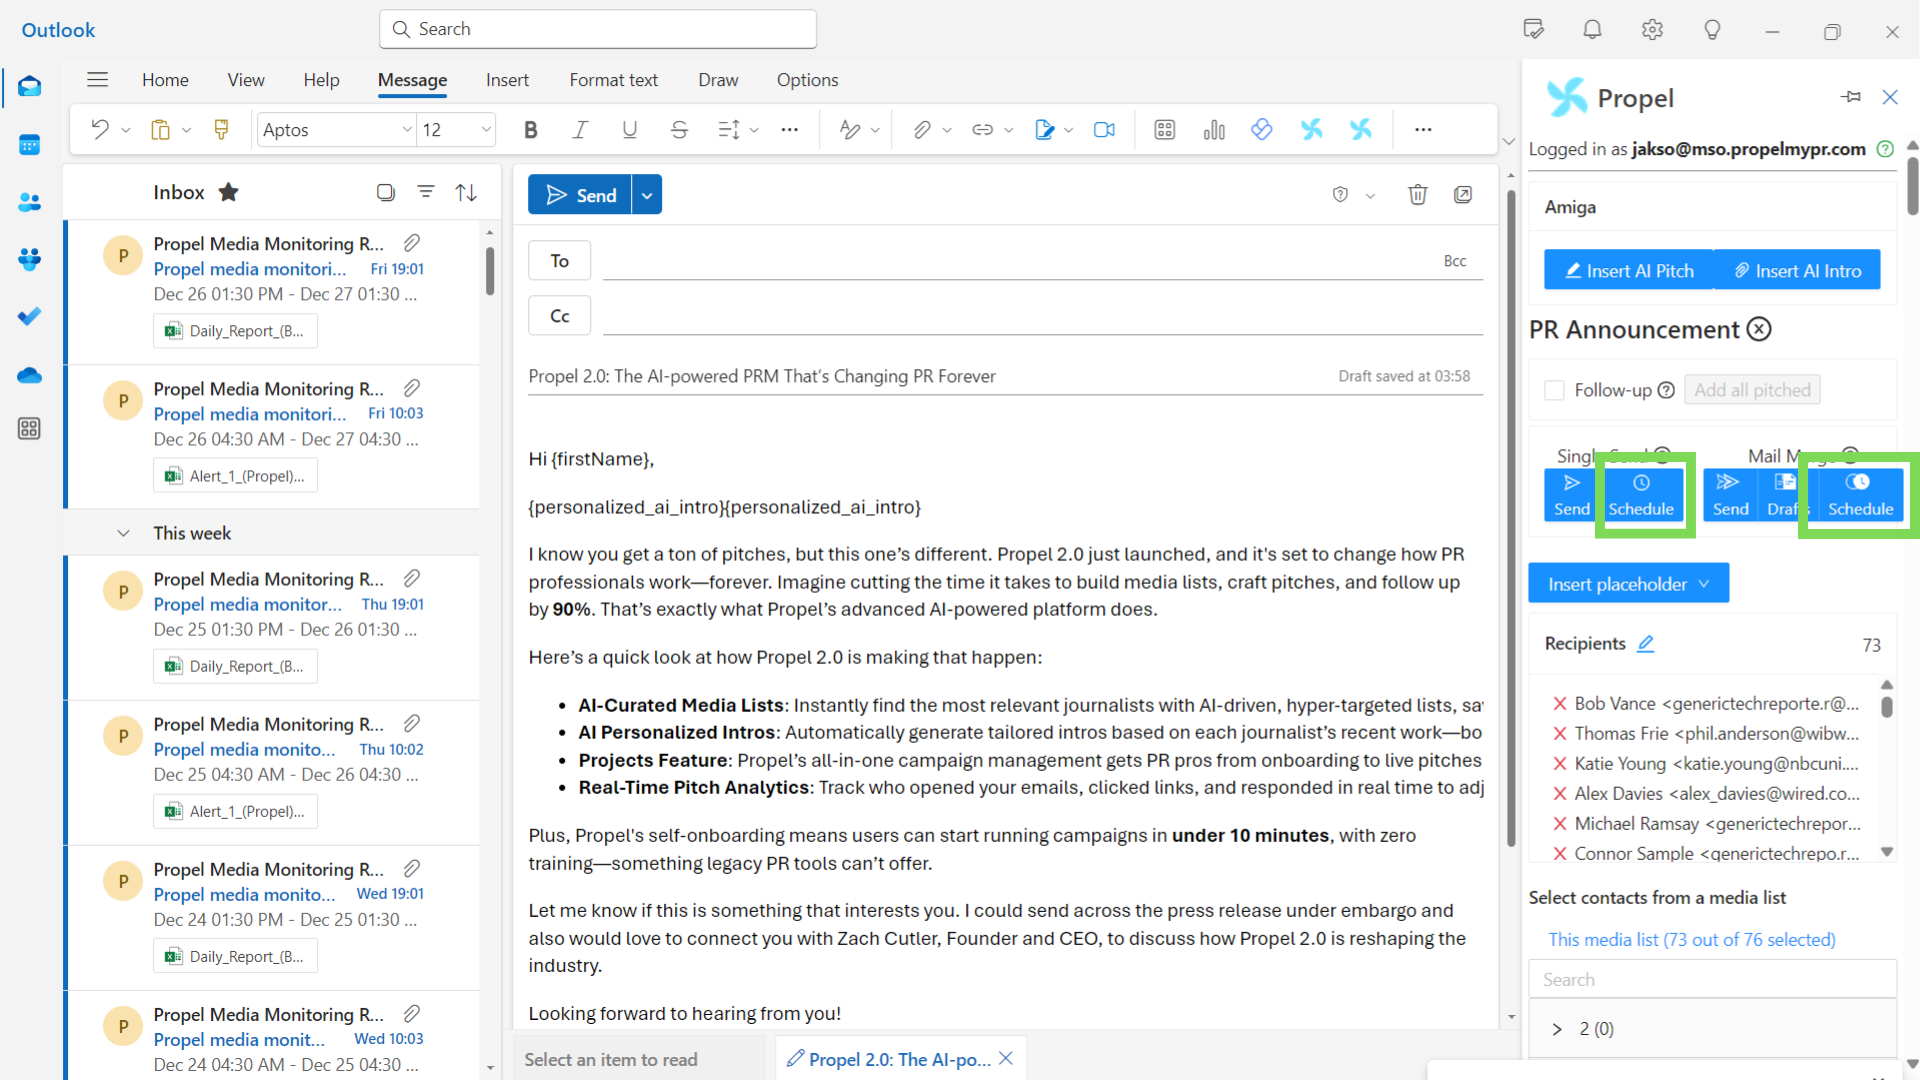The image size is (1920, 1080).
Task: Expand the ribbon with the chevron
Action: click(1509, 141)
